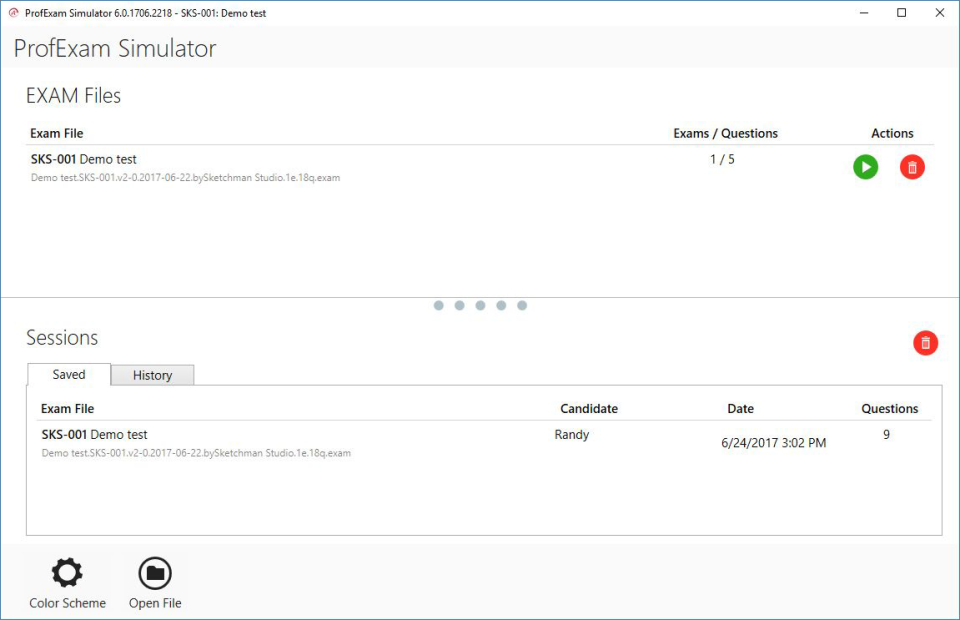Click the Open File label
Image resolution: width=960 pixels, height=620 pixels.
(x=155, y=603)
